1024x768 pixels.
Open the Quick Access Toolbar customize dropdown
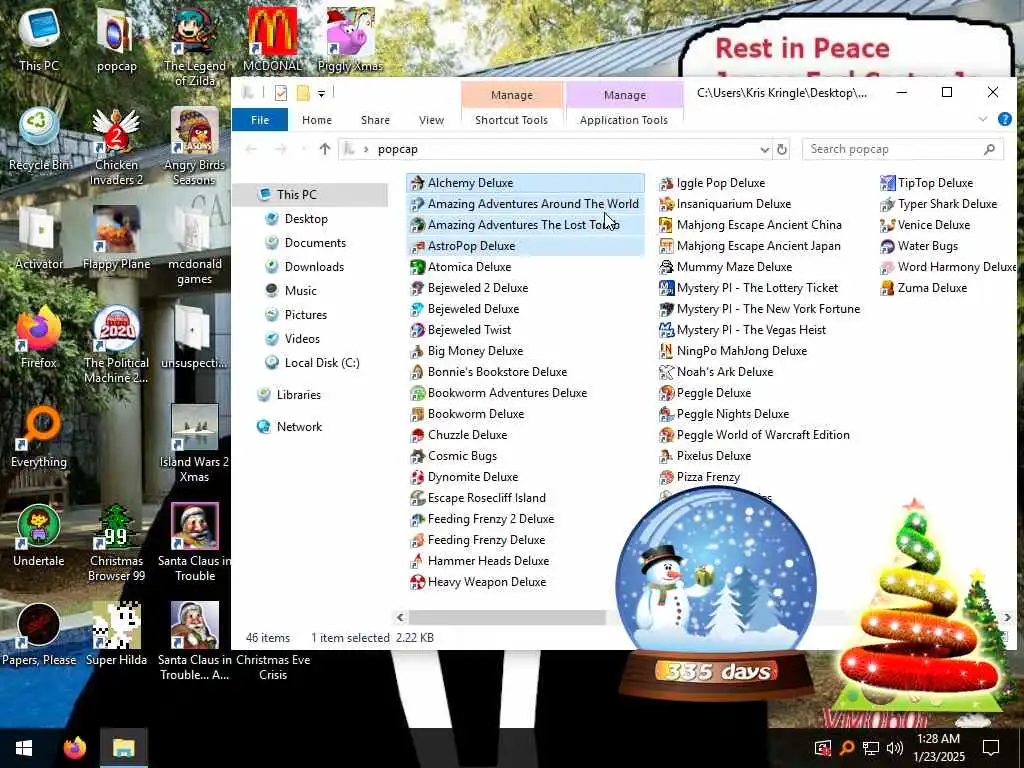[321, 93]
